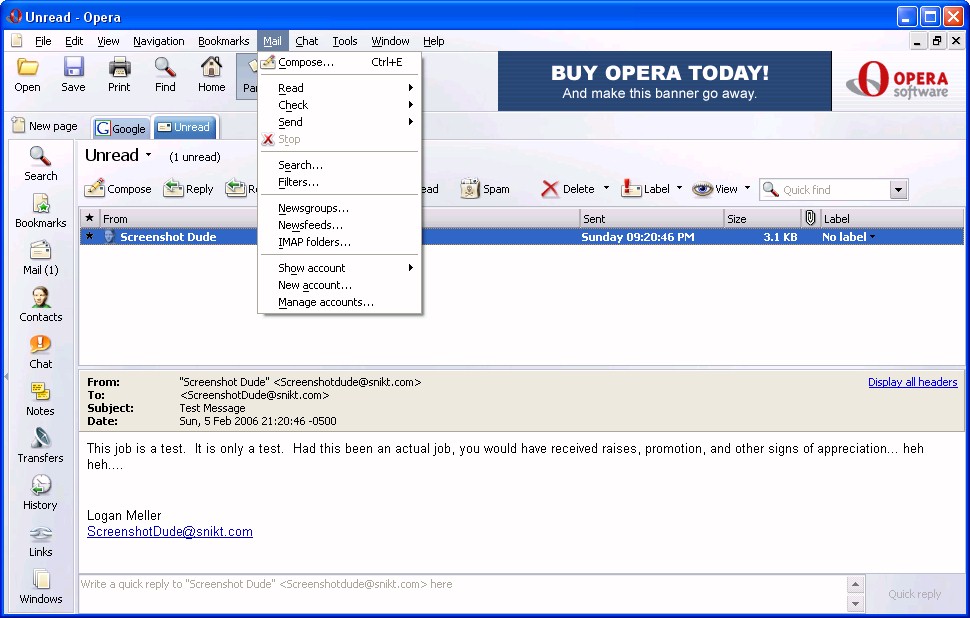The image size is (970, 618).
Task: Open the ScreenshotDude@snikt.com email link
Action: point(169,532)
